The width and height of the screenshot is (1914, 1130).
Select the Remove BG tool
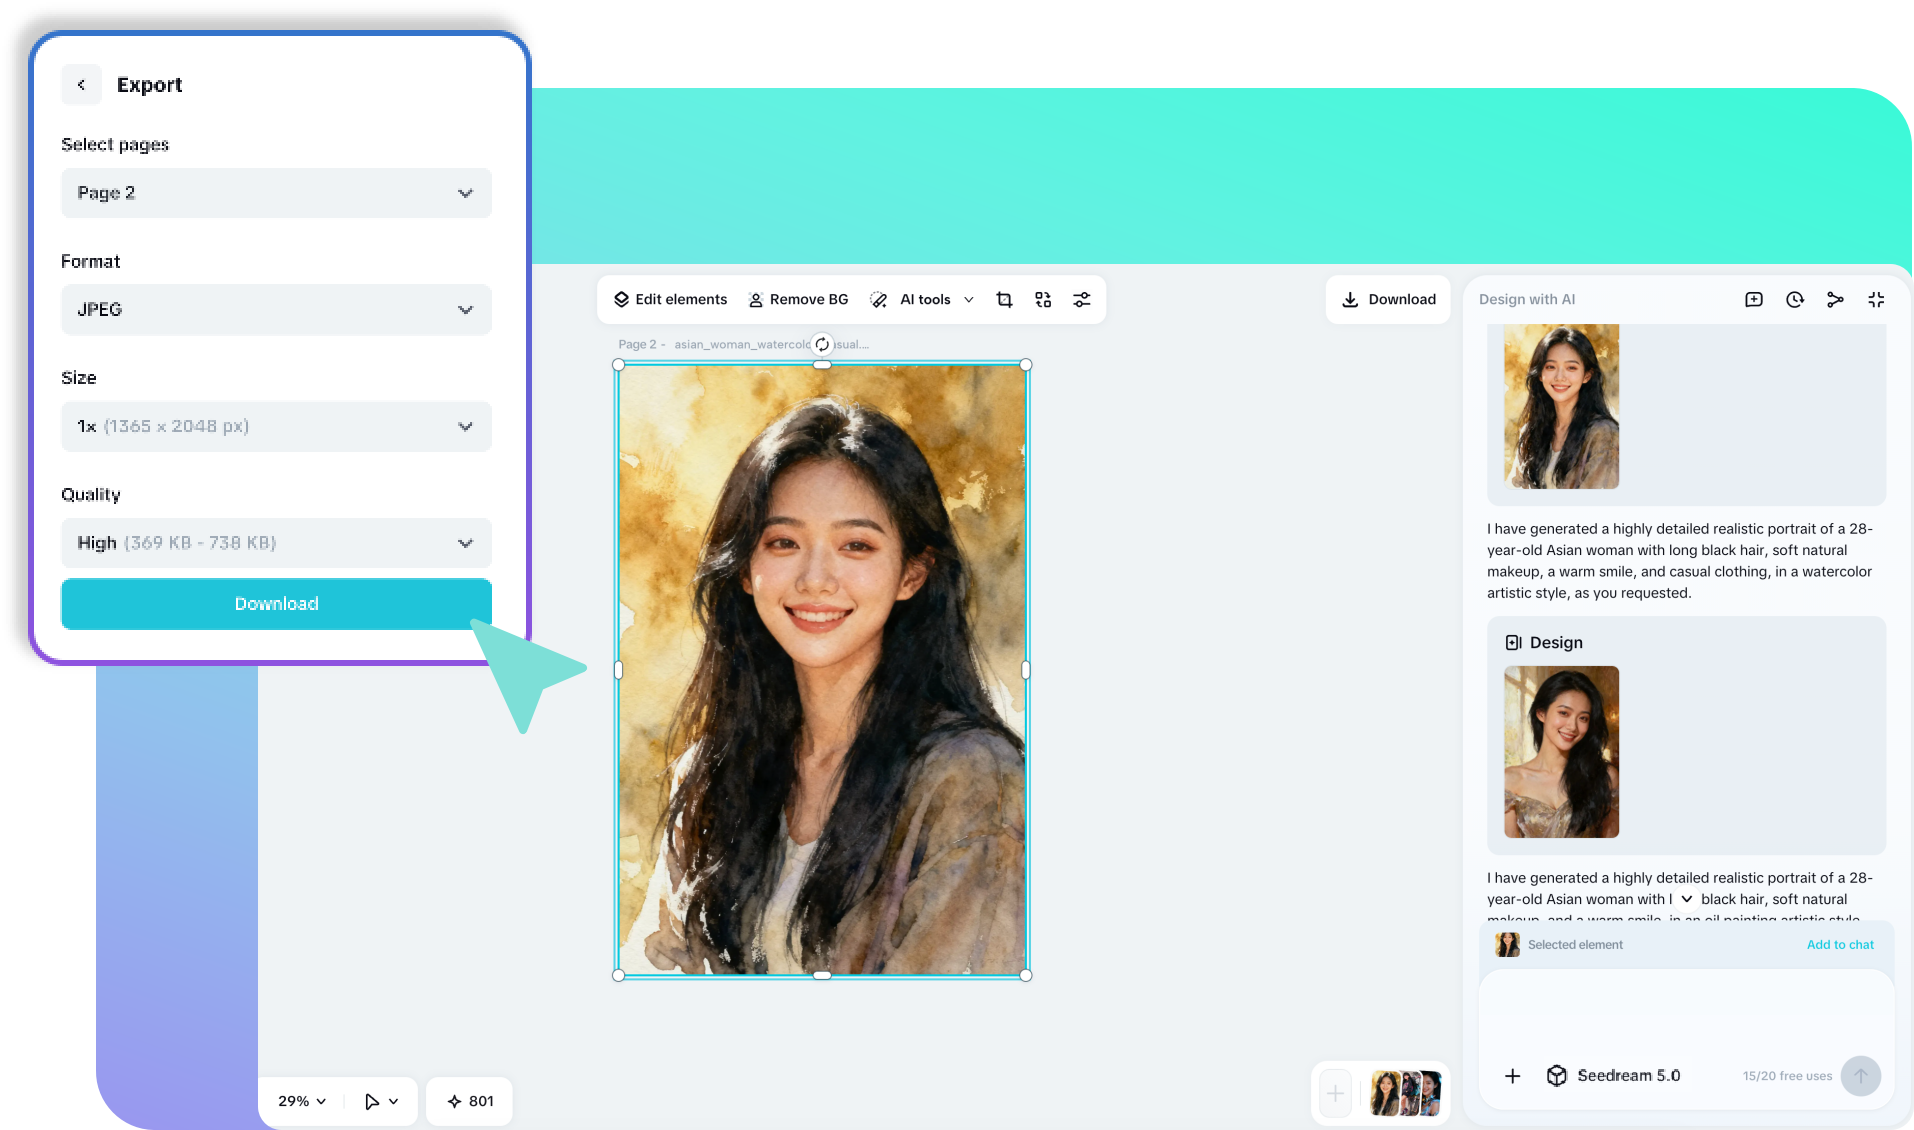pos(798,299)
